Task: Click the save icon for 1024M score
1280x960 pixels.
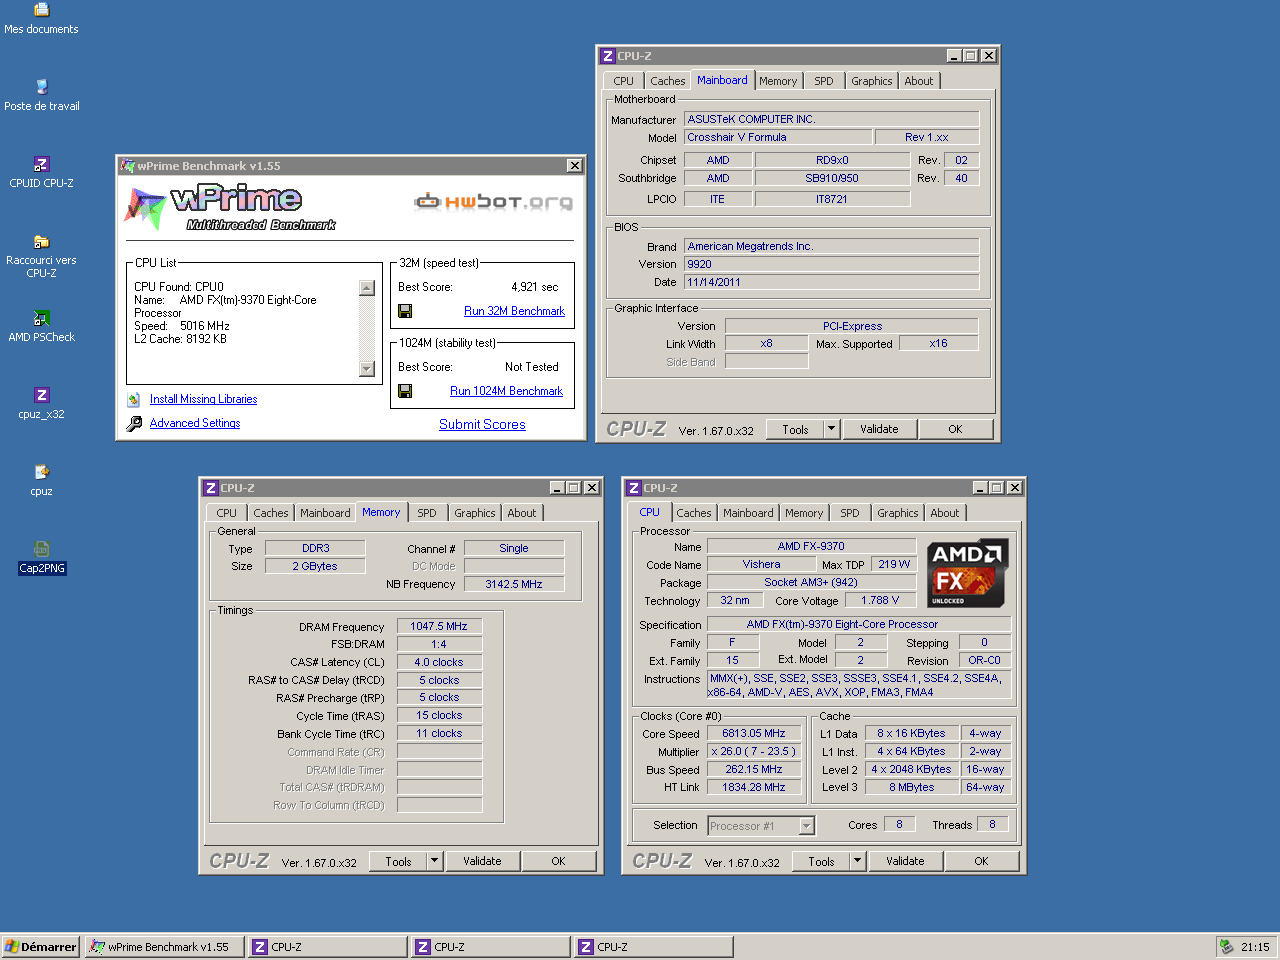Action: pyautogui.click(x=405, y=391)
